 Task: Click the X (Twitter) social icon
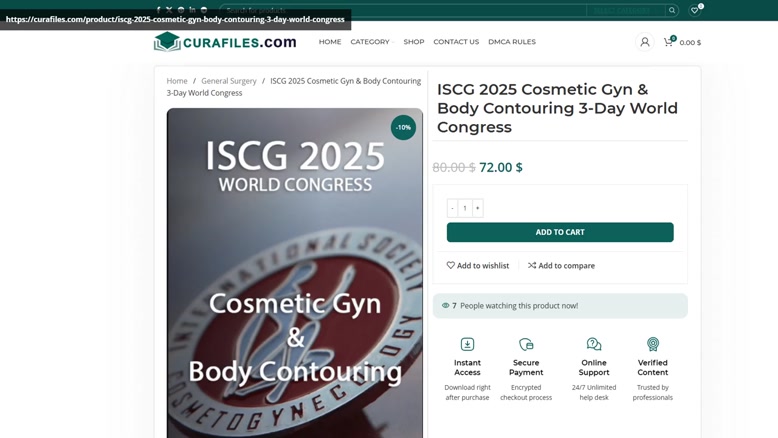tap(169, 9)
